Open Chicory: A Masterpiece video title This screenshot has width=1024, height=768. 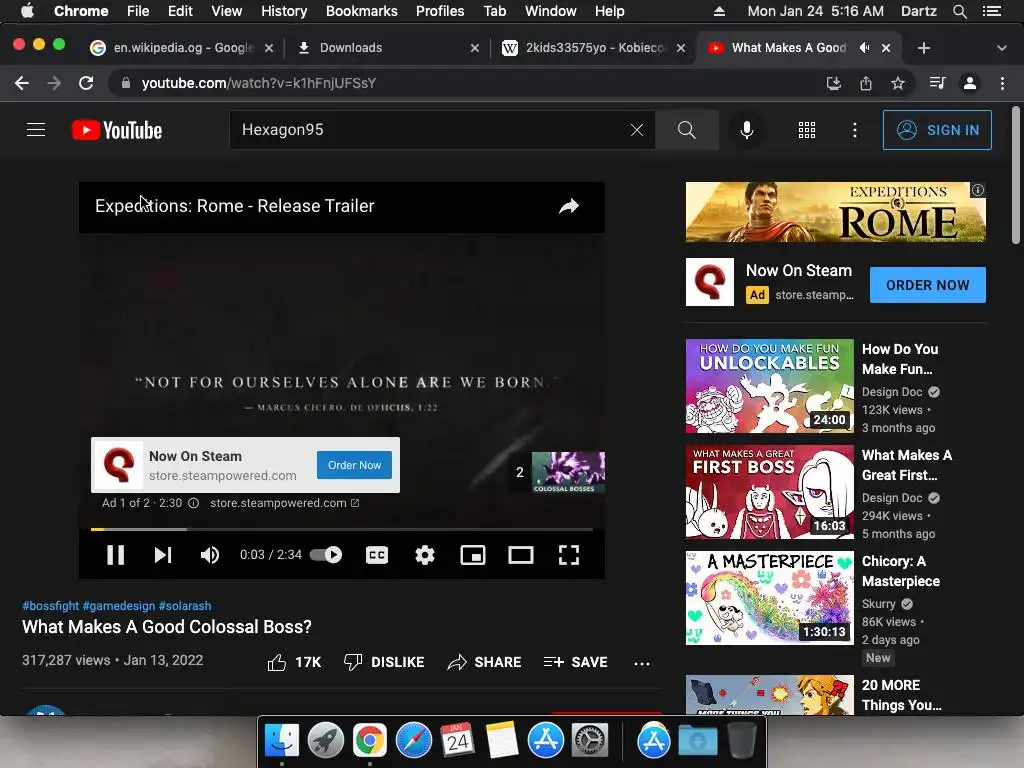(x=901, y=571)
